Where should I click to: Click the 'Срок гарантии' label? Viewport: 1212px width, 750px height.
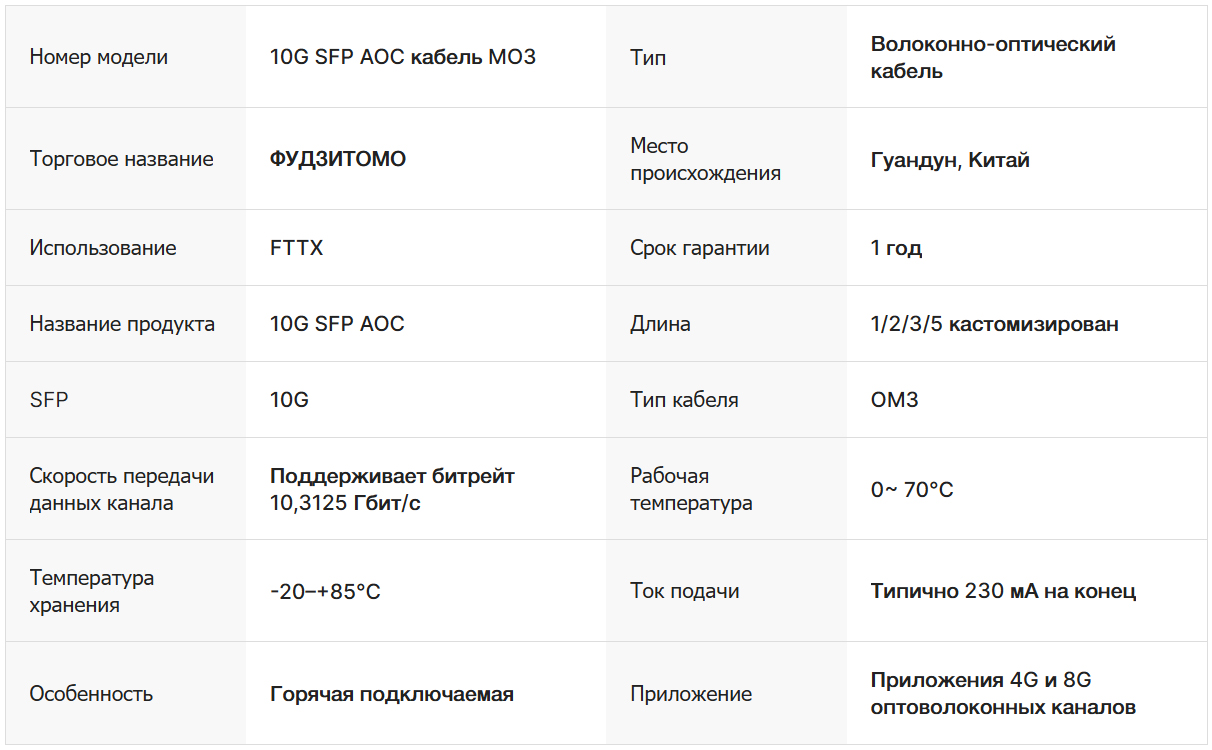pyautogui.click(x=700, y=248)
